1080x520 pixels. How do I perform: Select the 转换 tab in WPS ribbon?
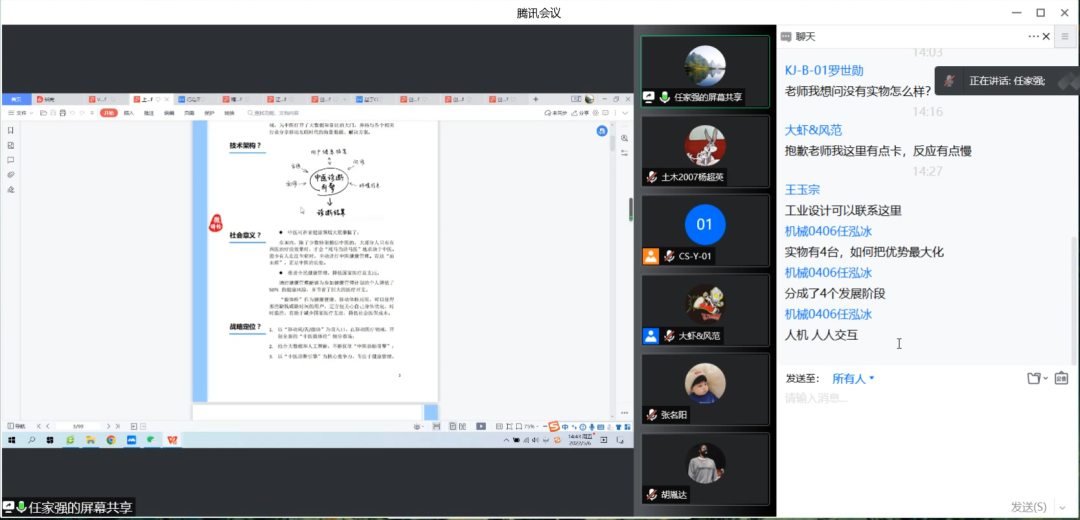click(x=229, y=113)
